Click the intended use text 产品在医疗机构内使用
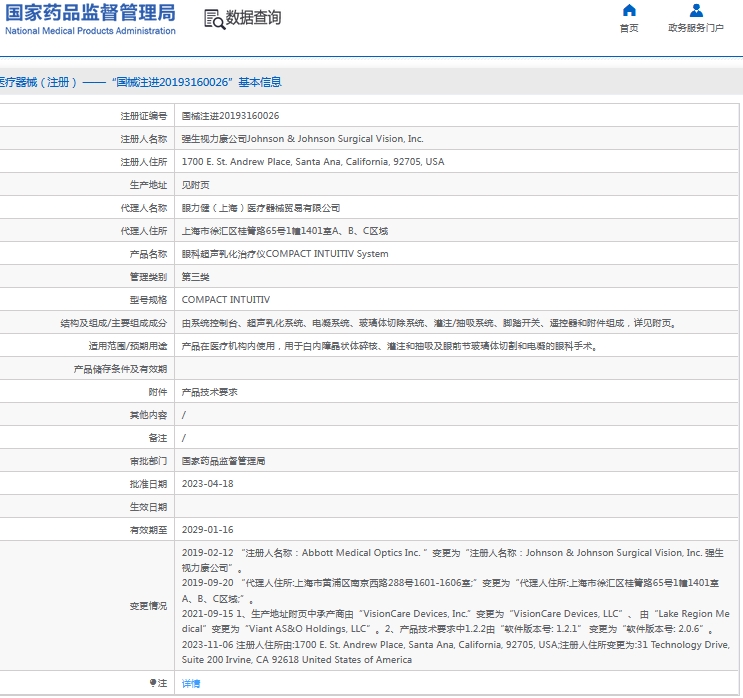 tap(390, 346)
